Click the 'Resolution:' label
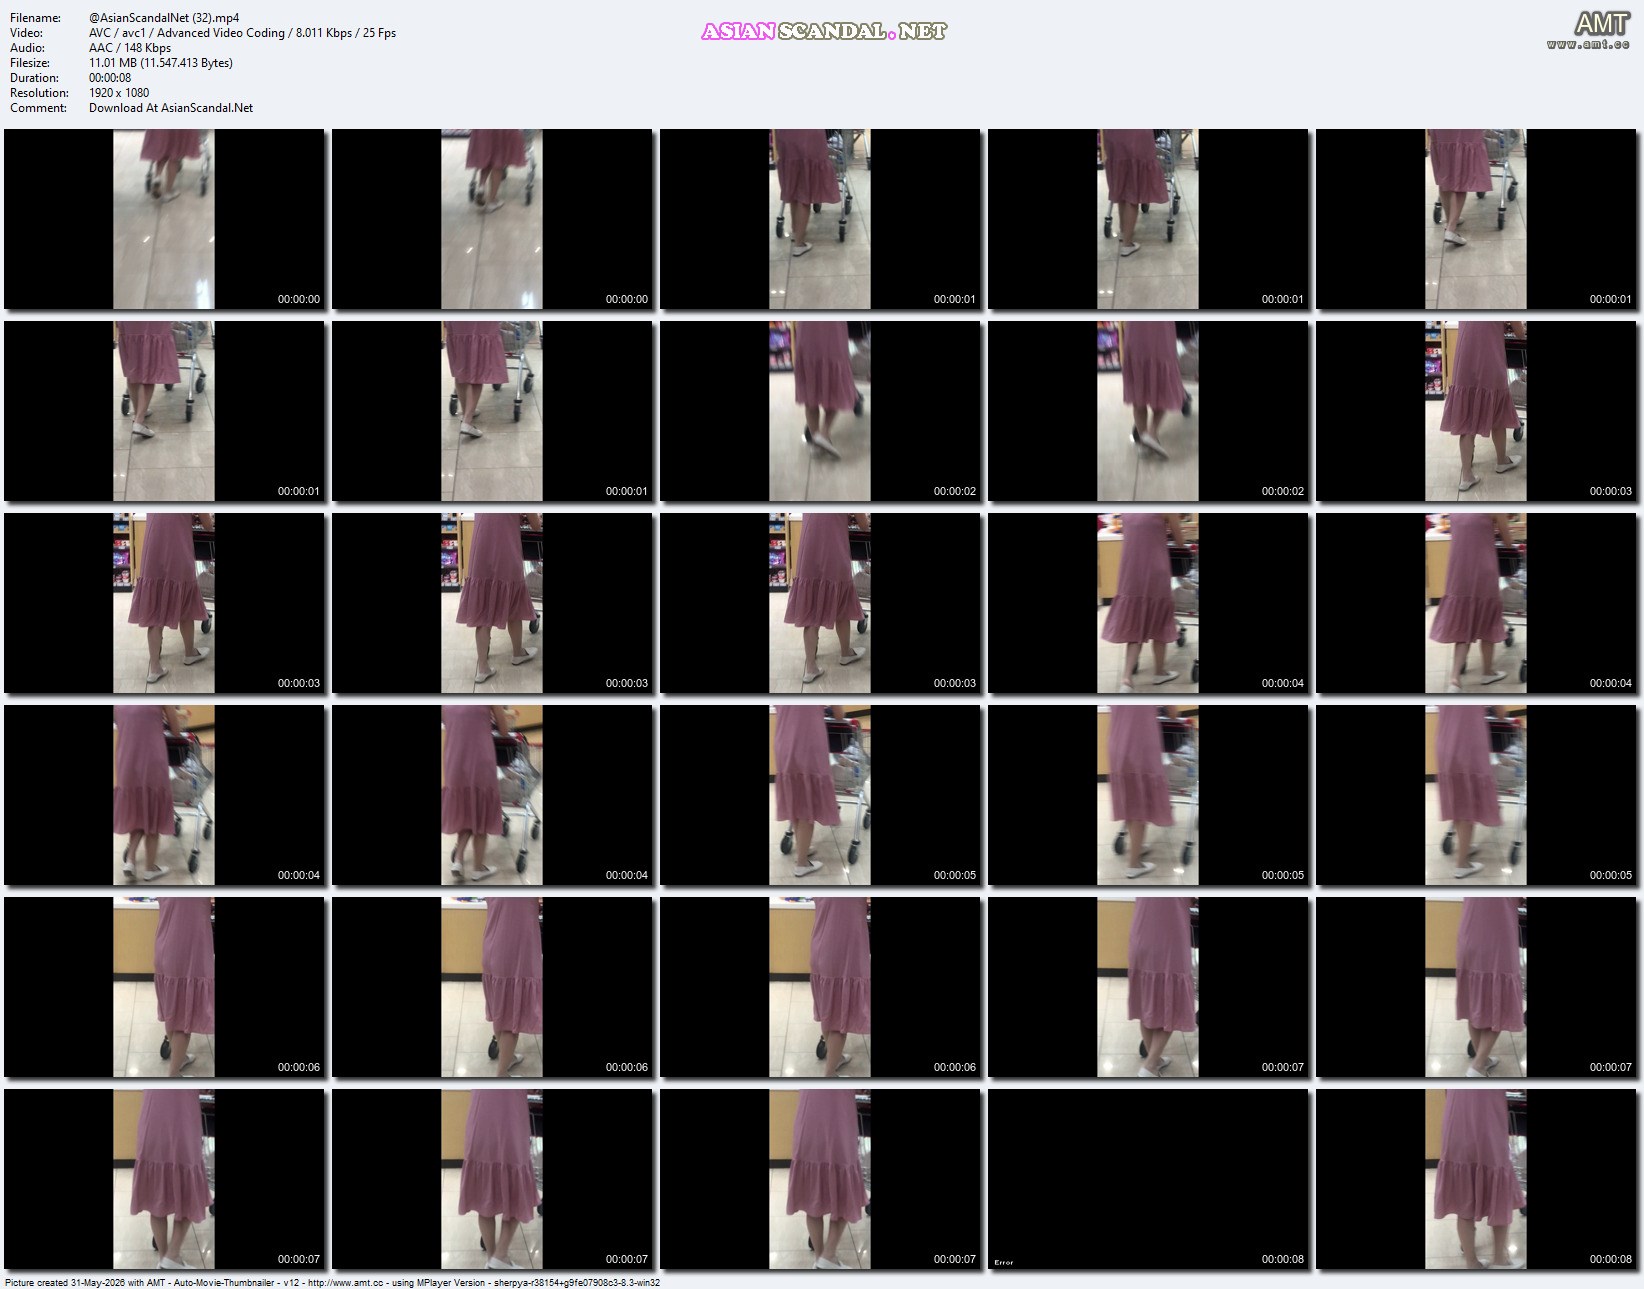 click(39, 93)
